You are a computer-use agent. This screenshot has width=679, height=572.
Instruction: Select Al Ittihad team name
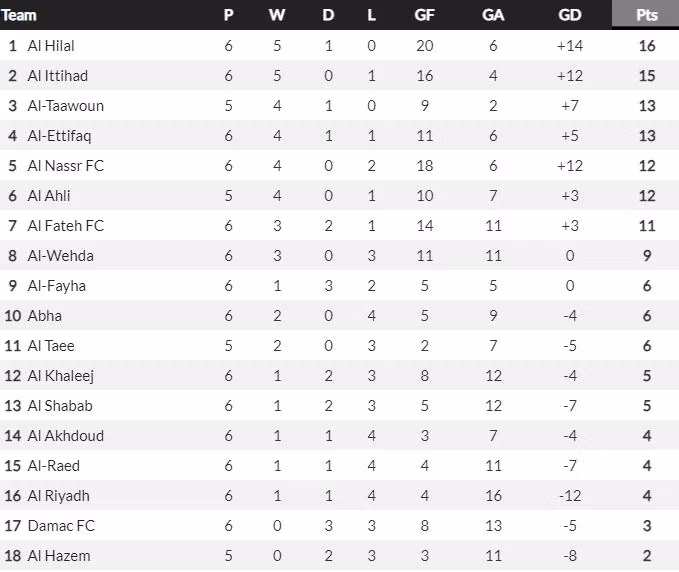56,76
